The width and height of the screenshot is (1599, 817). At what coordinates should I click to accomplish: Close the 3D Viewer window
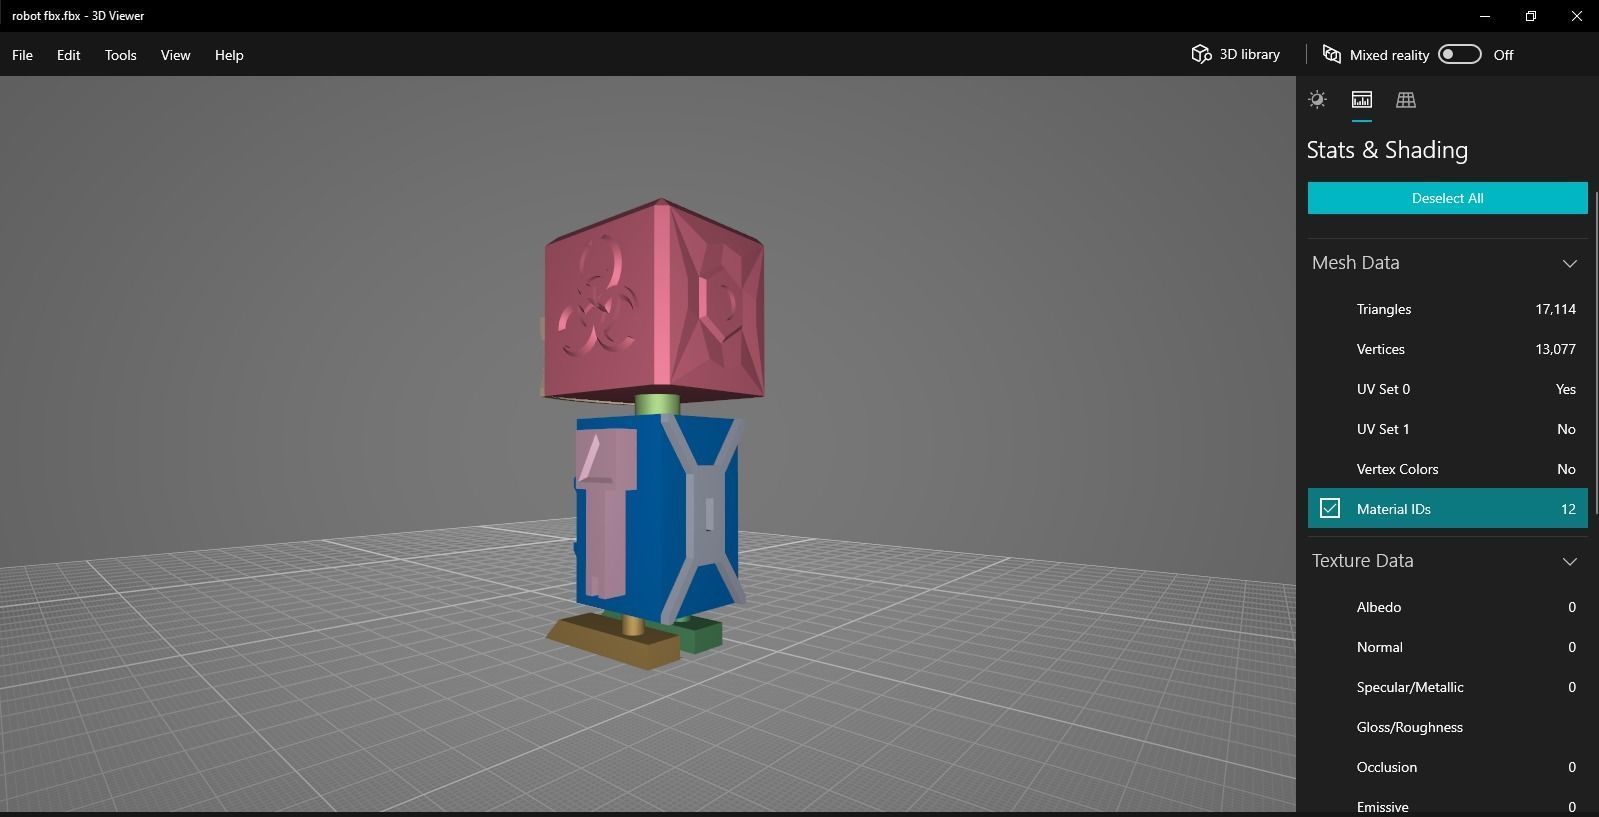(1576, 16)
